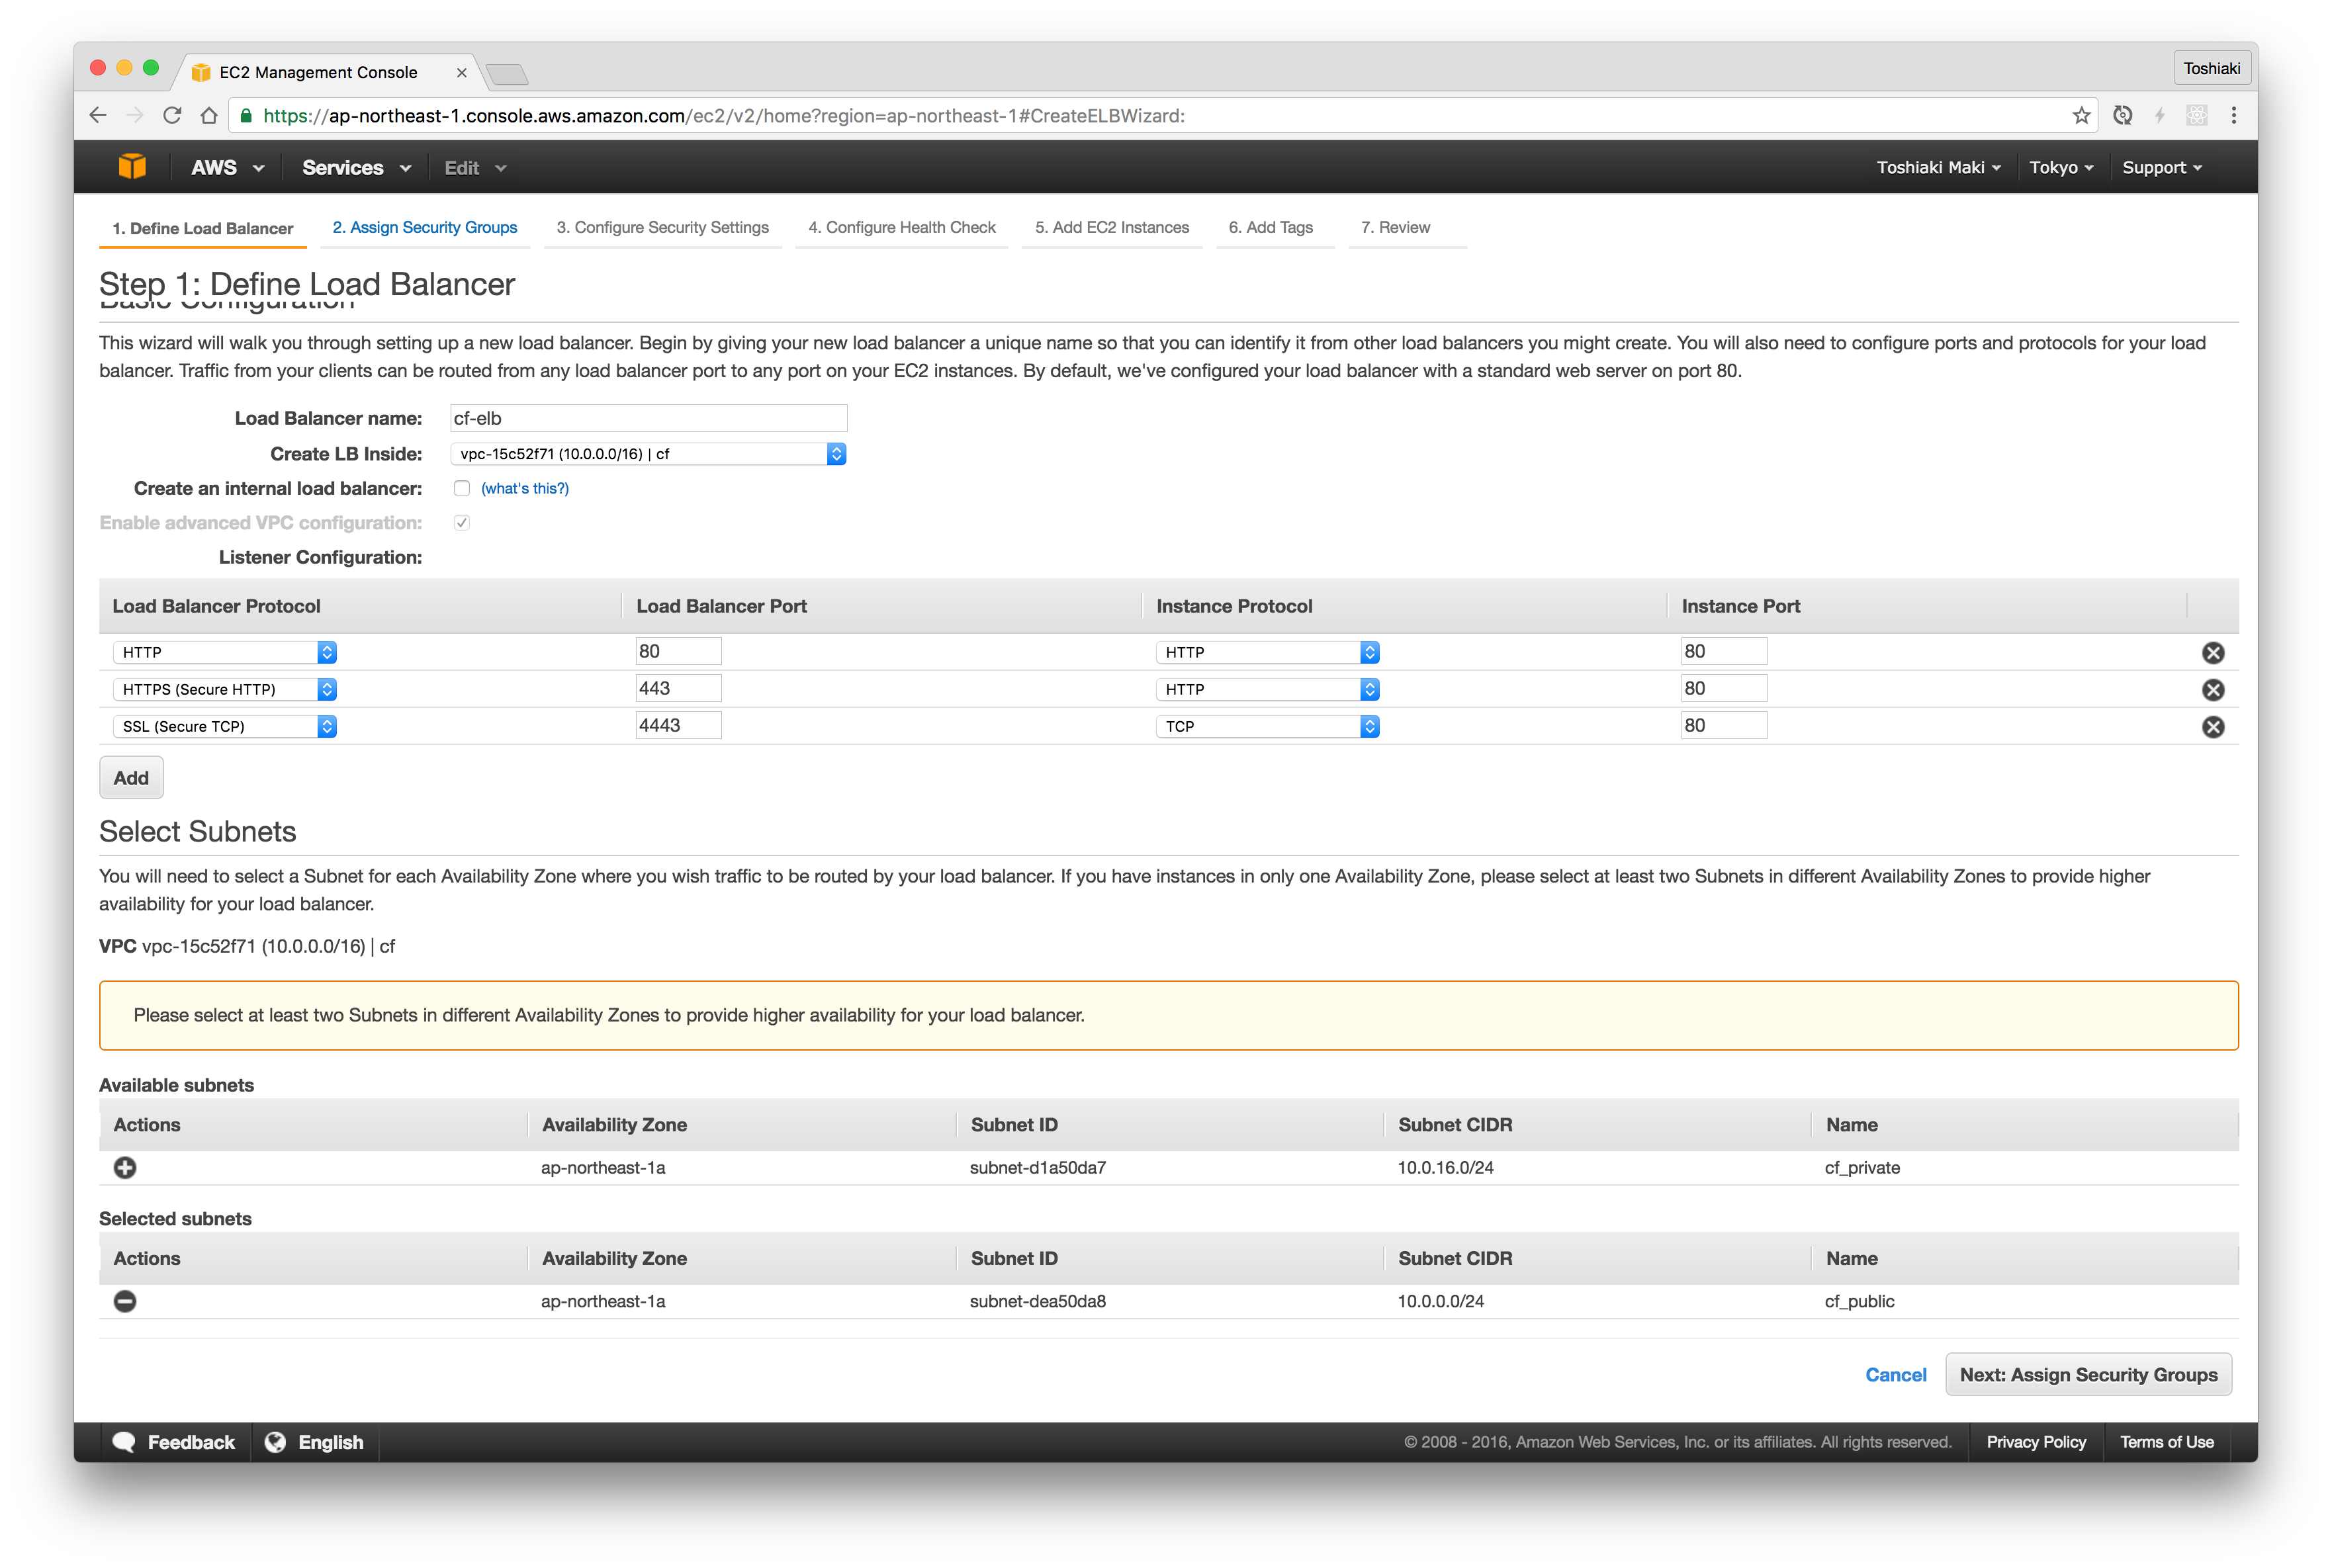Remove the SSL 4443 listener row
Image resolution: width=2332 pixels, height=1568 pixels.
[2213, 727]
